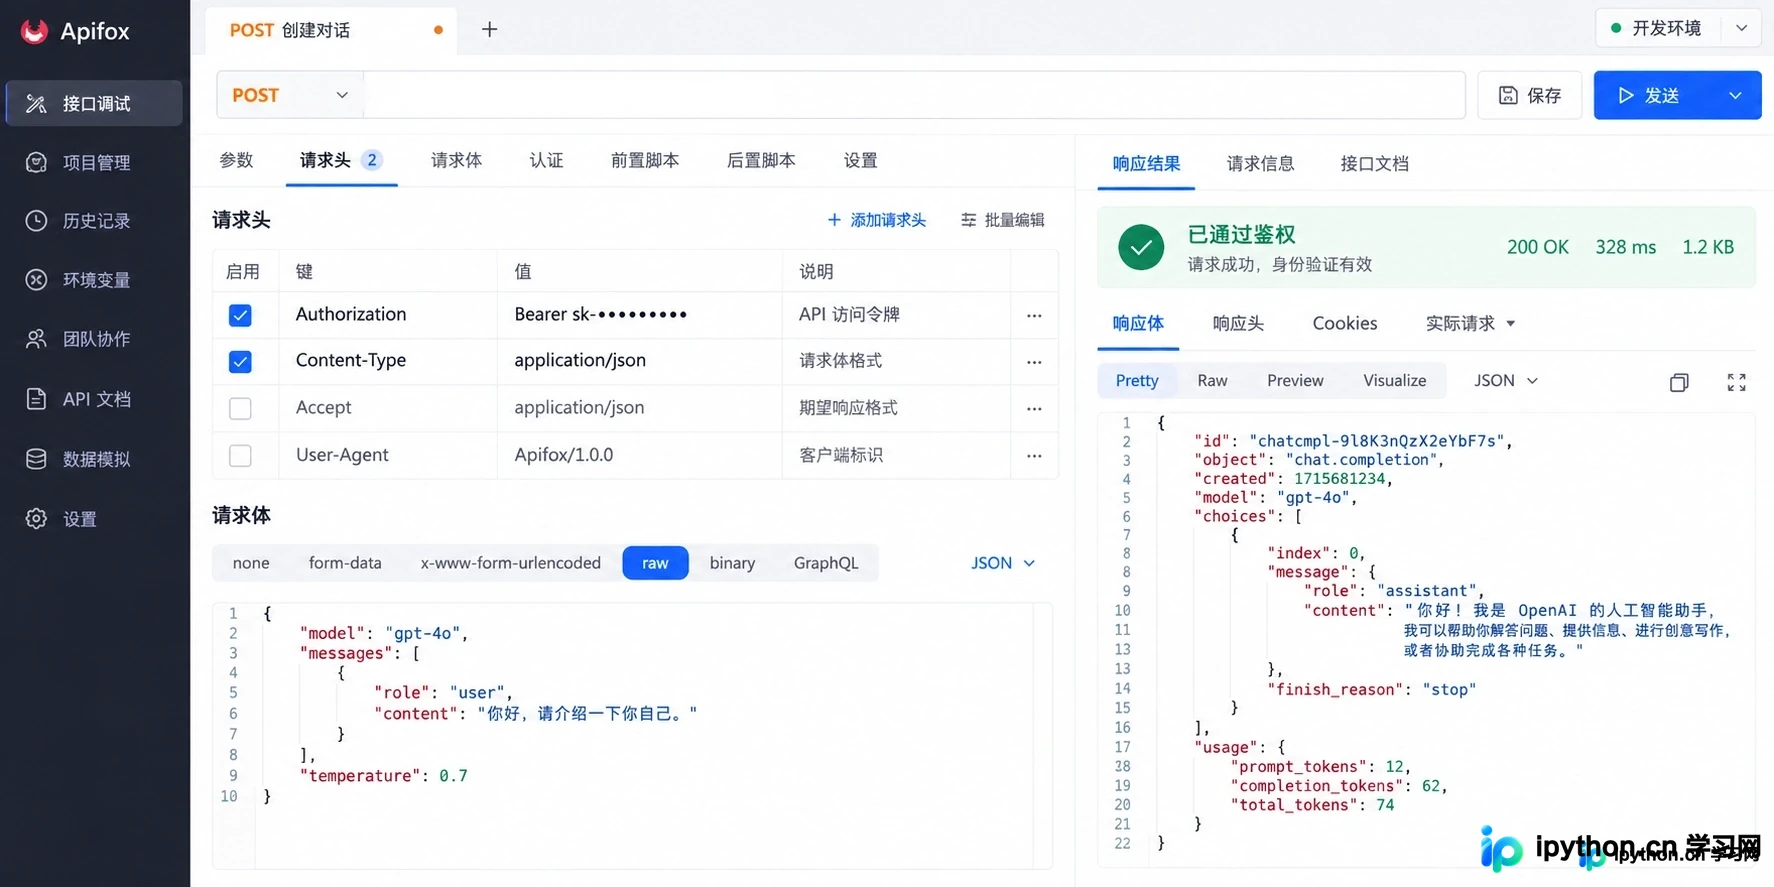Copy the response body with the copy icon
The image size is (1774, 887).
click(x=1679, y=382)
